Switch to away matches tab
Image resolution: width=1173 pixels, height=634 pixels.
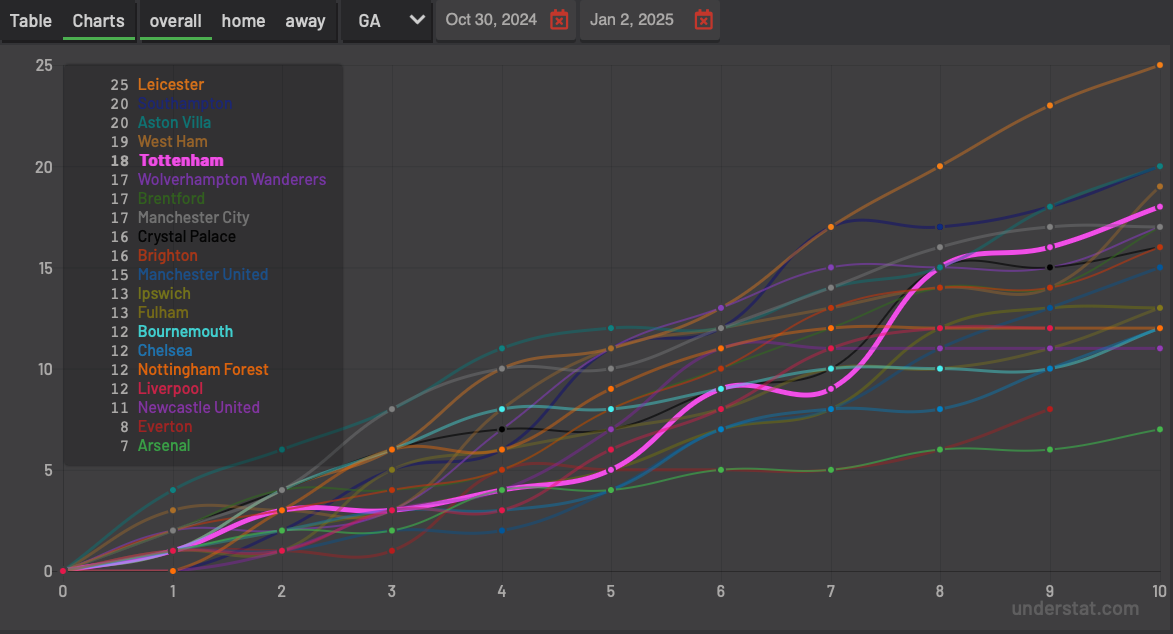pyautogui.click(x=305, y=21)
